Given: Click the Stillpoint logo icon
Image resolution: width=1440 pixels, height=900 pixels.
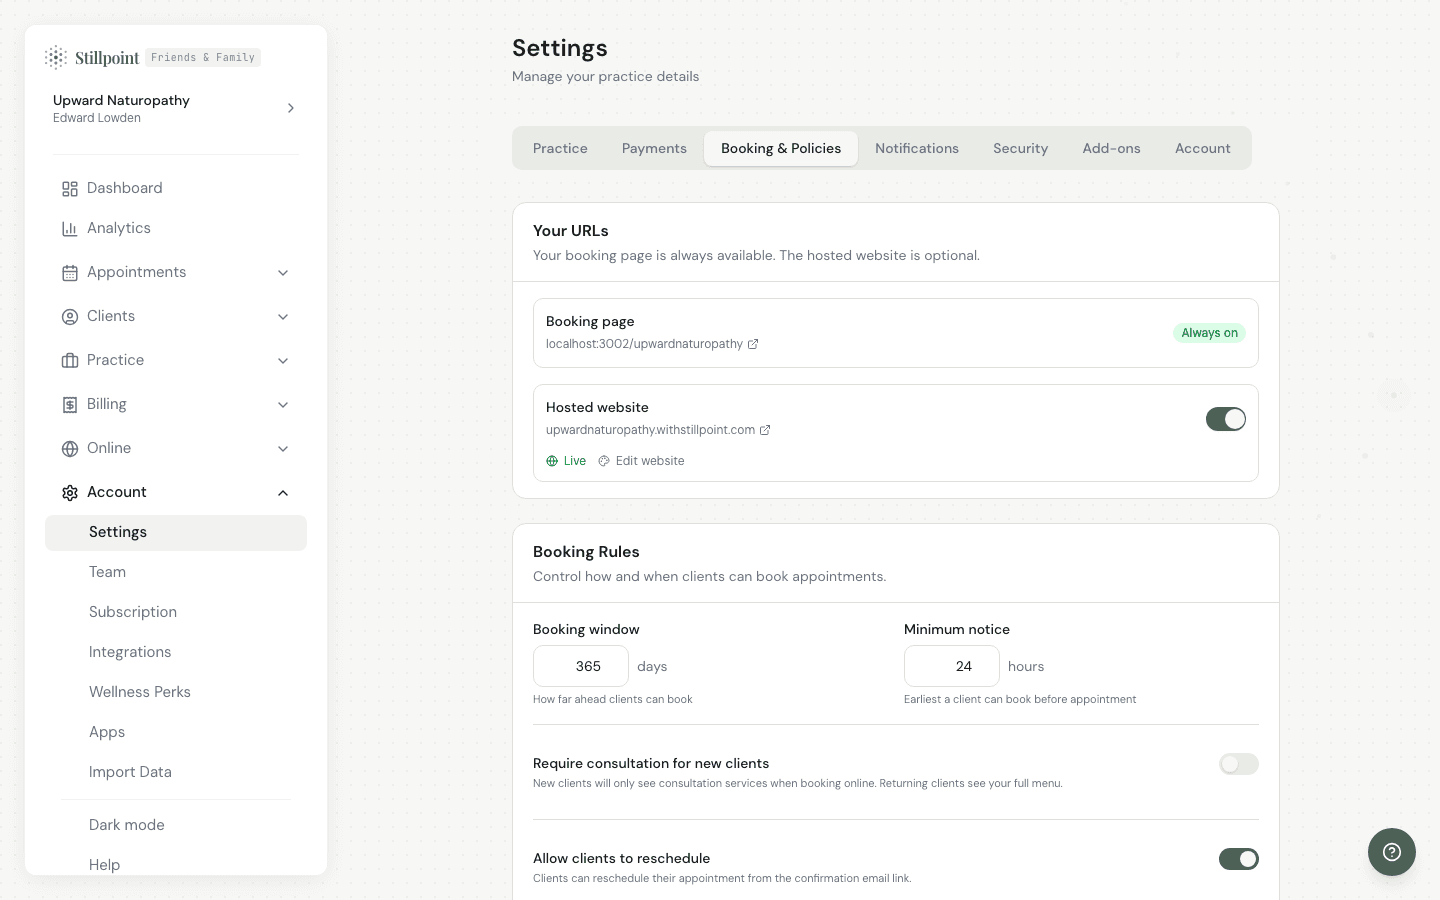Looking at the screenshot, I should coord(56,58).
